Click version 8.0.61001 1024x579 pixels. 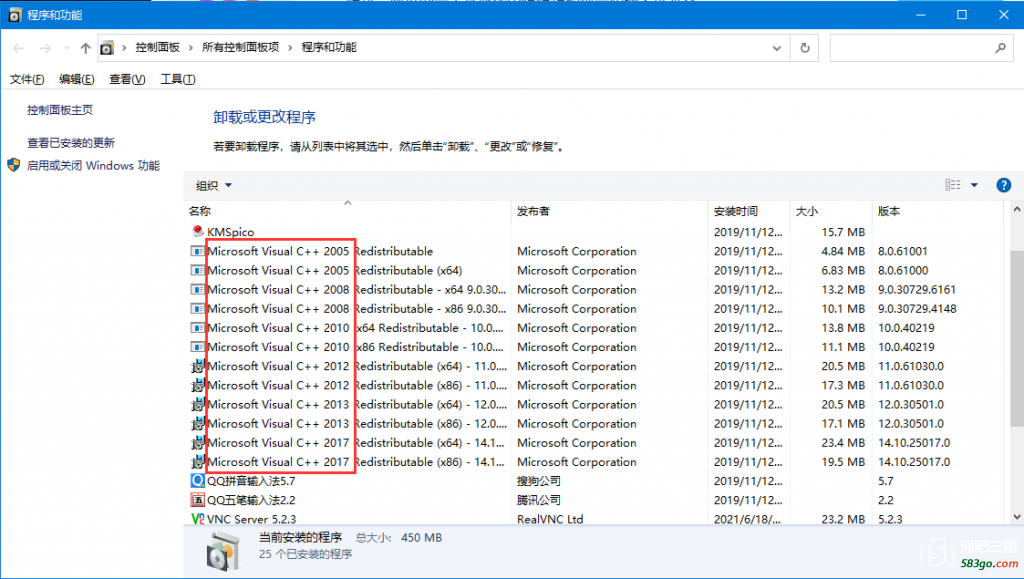click(903, 251)
